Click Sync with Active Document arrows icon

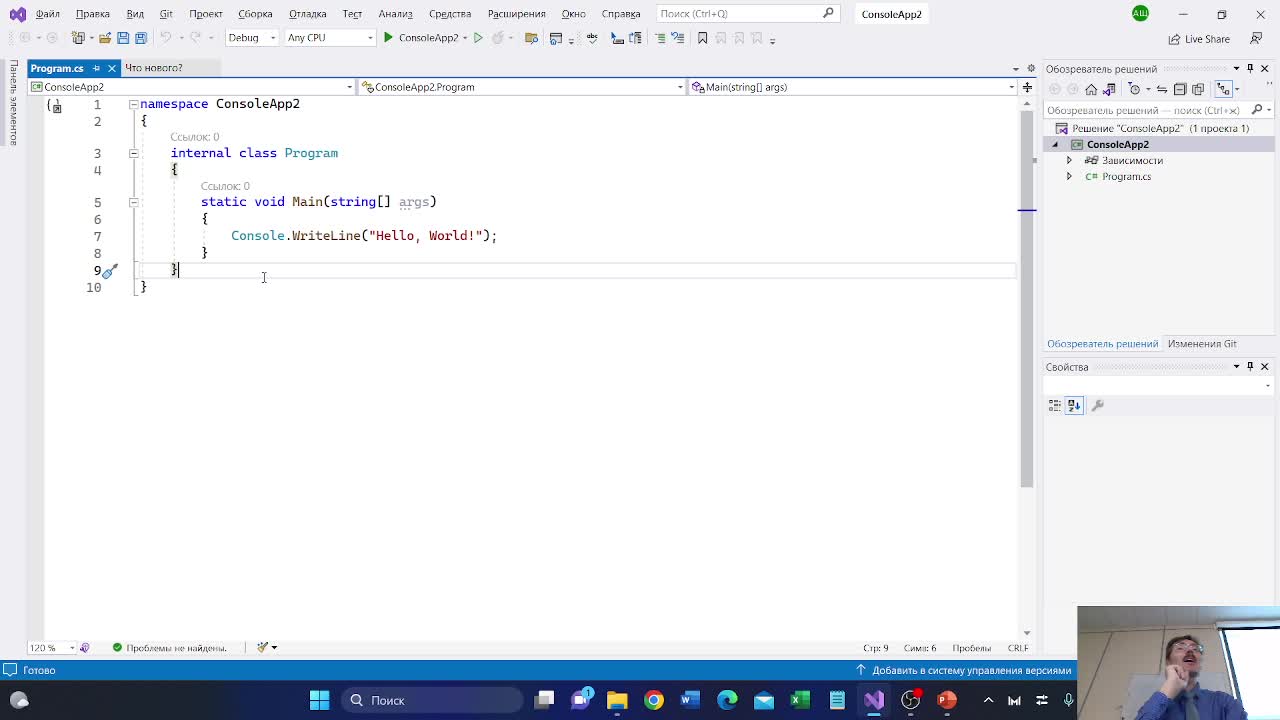(1162, 89)
